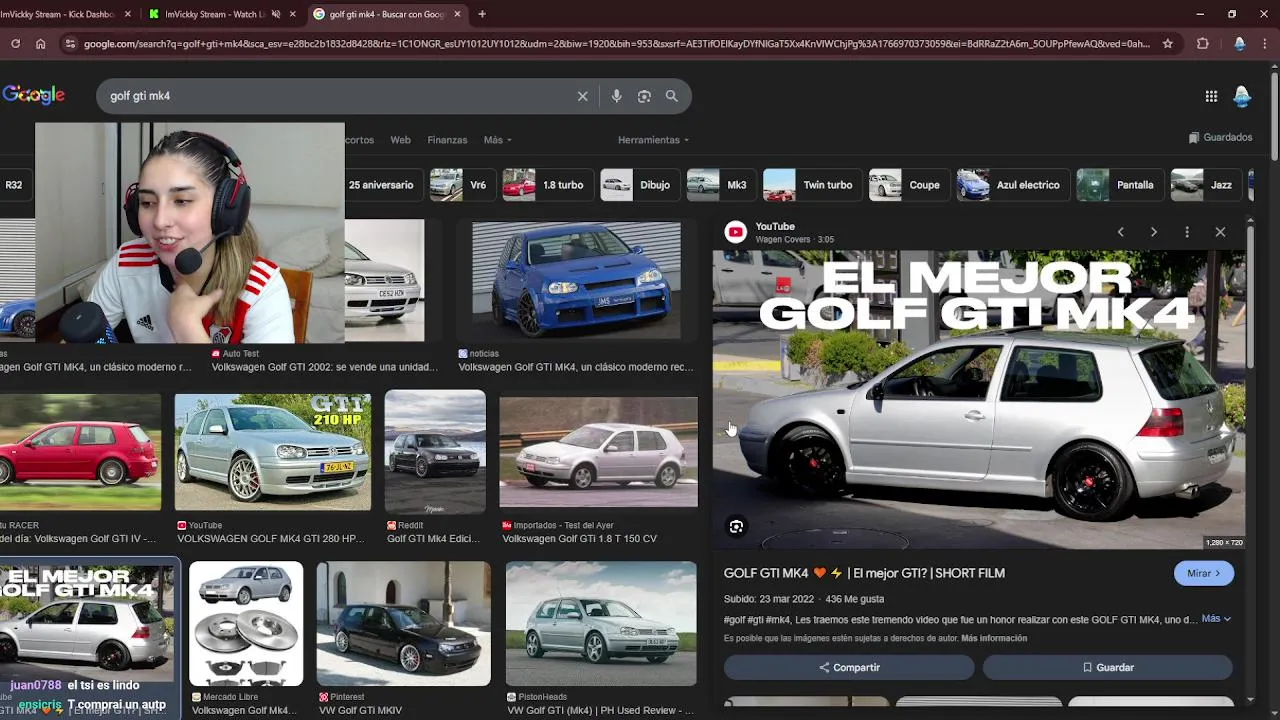The height and width of the screenshot is (720, 1280).
Task: Mute the ImVickky Stream tab audio icon
Action: click(275, 14)
